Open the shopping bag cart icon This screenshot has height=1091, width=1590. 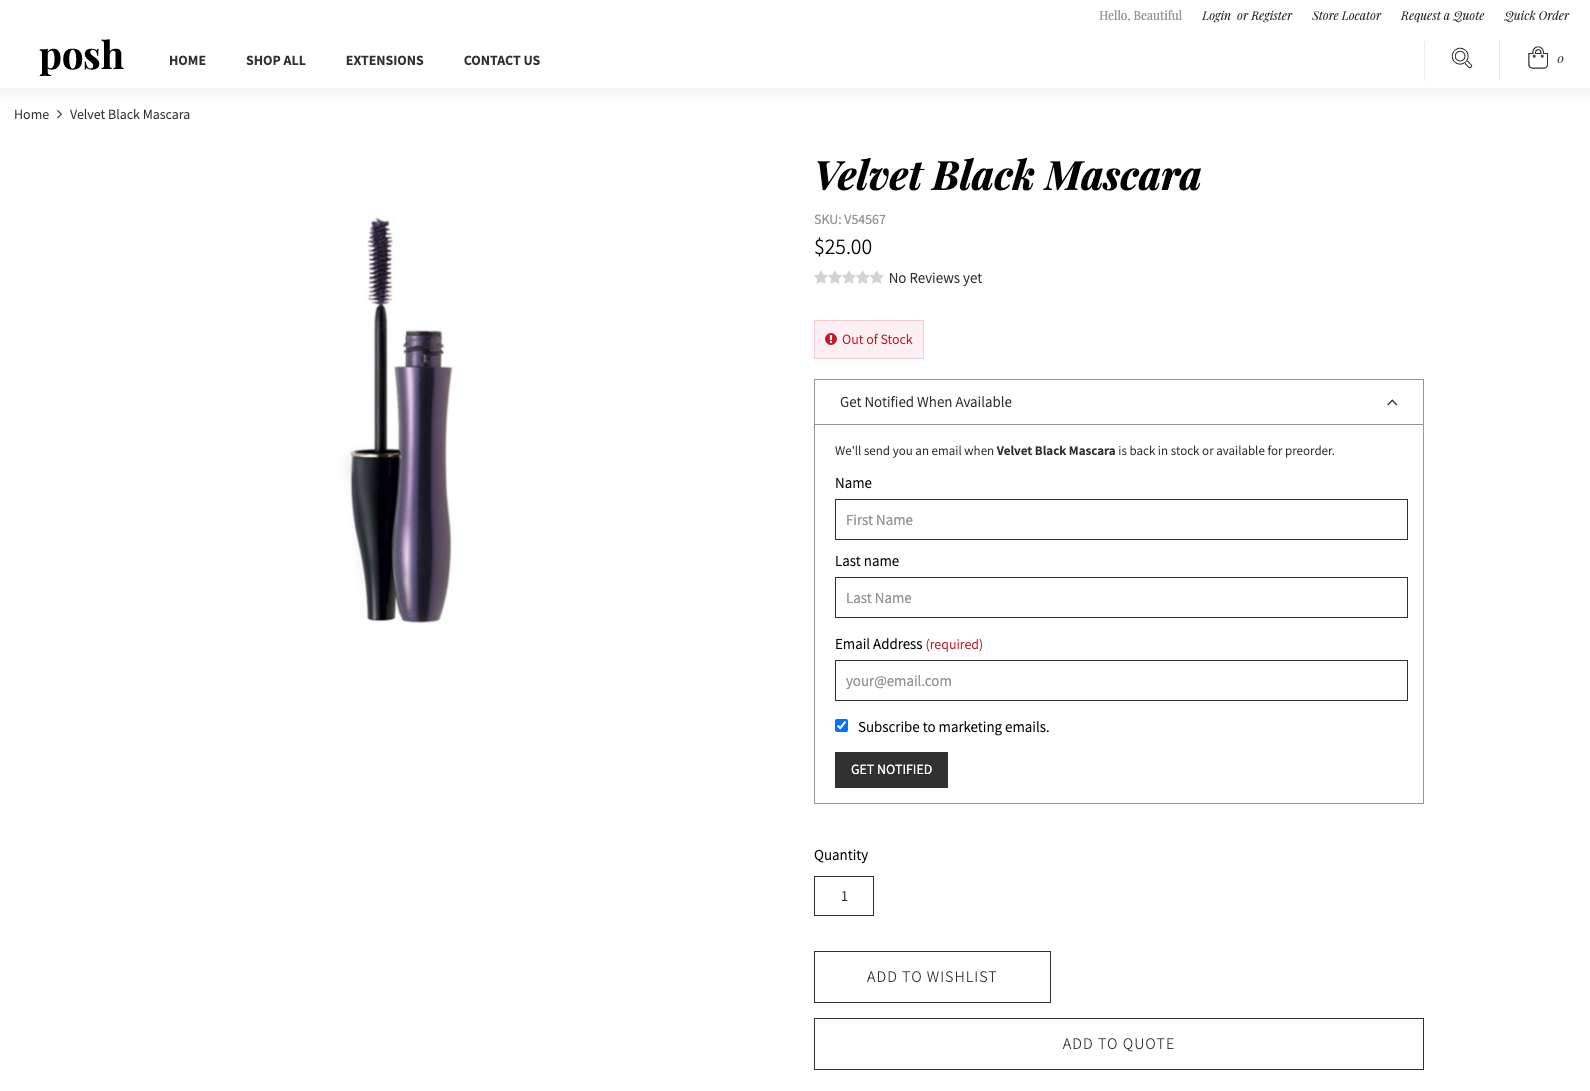point(1538,59)
